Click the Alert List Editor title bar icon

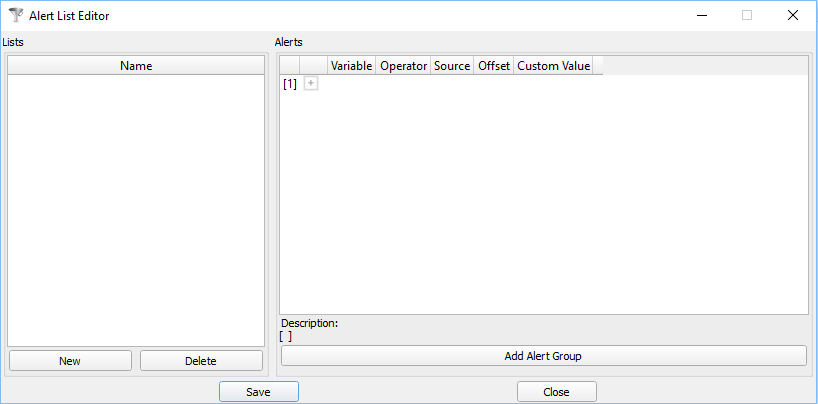[x=15, y=15]
